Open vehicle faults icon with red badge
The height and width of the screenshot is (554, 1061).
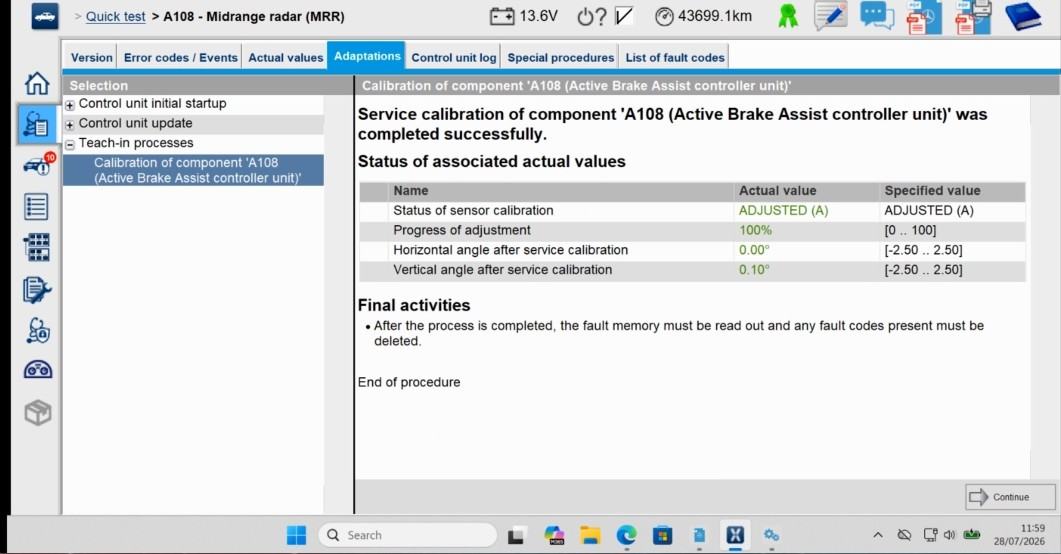tap(39, 164)
